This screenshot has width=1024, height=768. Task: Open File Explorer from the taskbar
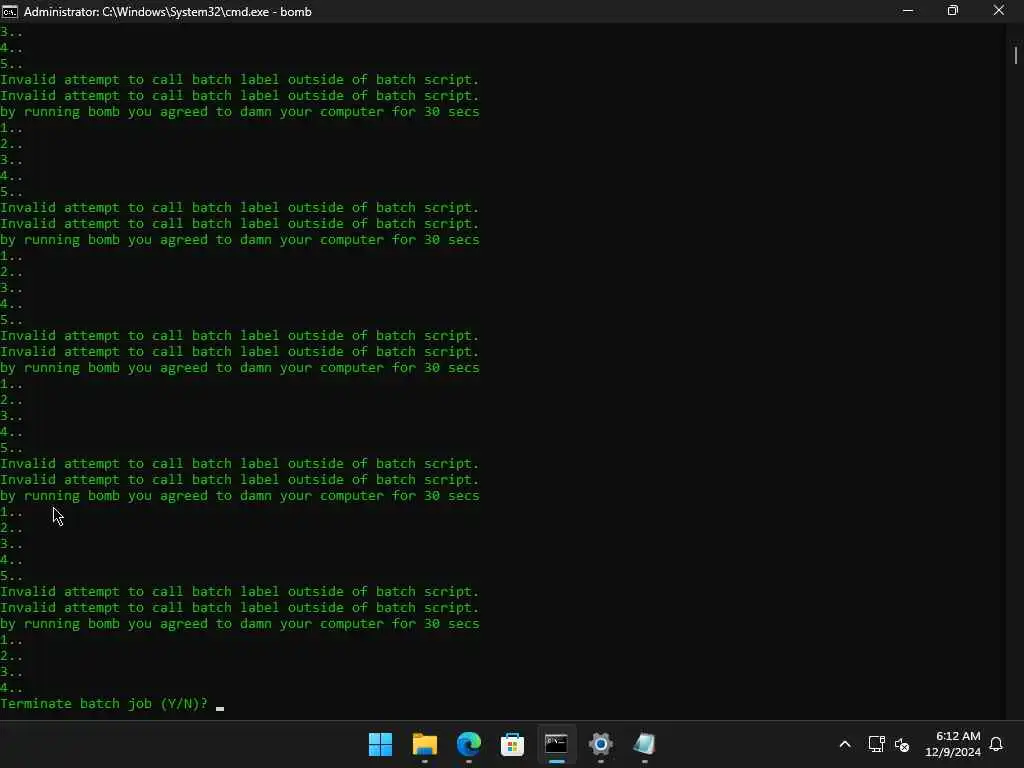(x=424, y=744)
